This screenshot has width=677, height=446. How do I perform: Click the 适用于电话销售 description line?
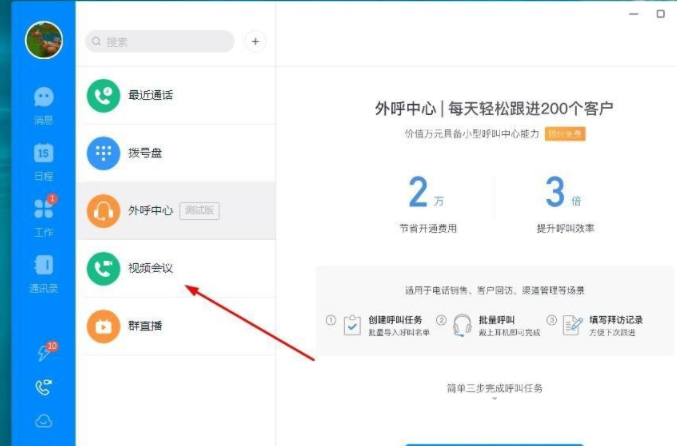[494, 290]
